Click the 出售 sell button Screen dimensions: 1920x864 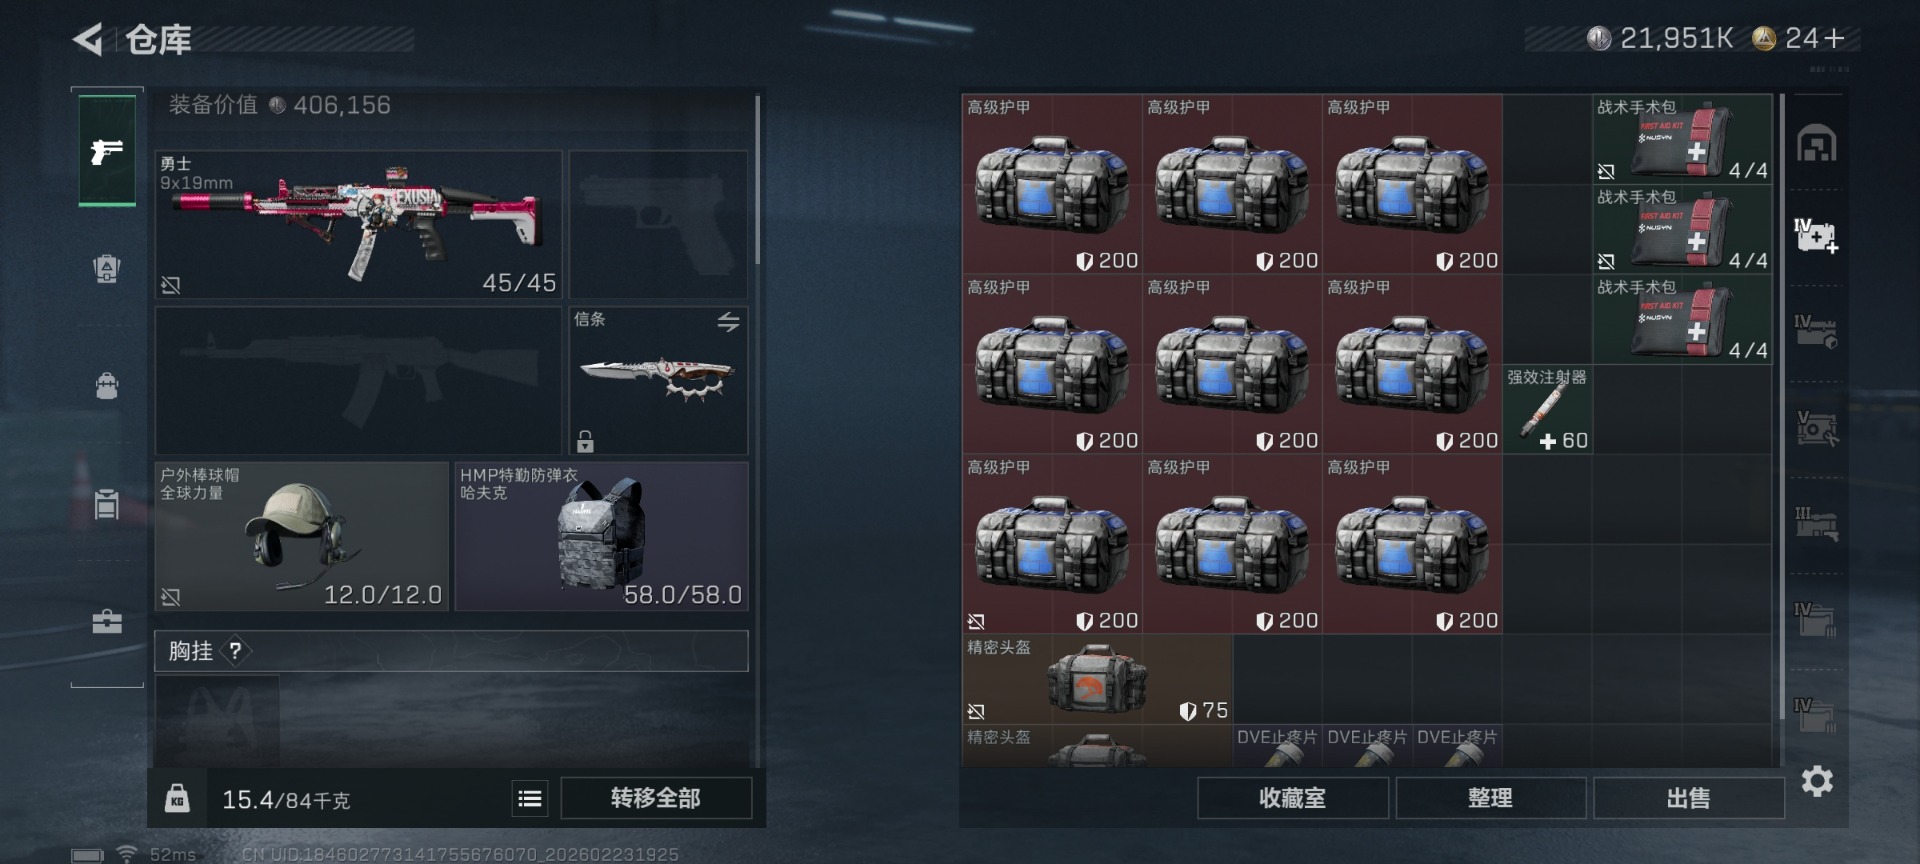[1688, 798]
